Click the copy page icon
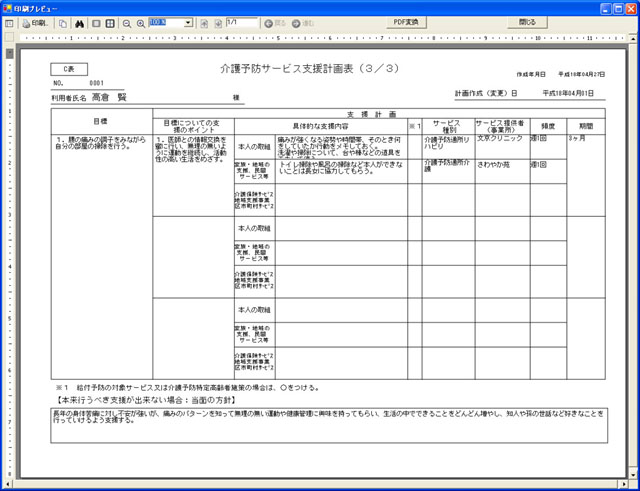This screenshot has width=640, height=491. pyautogui.click(x=63, y=22)
